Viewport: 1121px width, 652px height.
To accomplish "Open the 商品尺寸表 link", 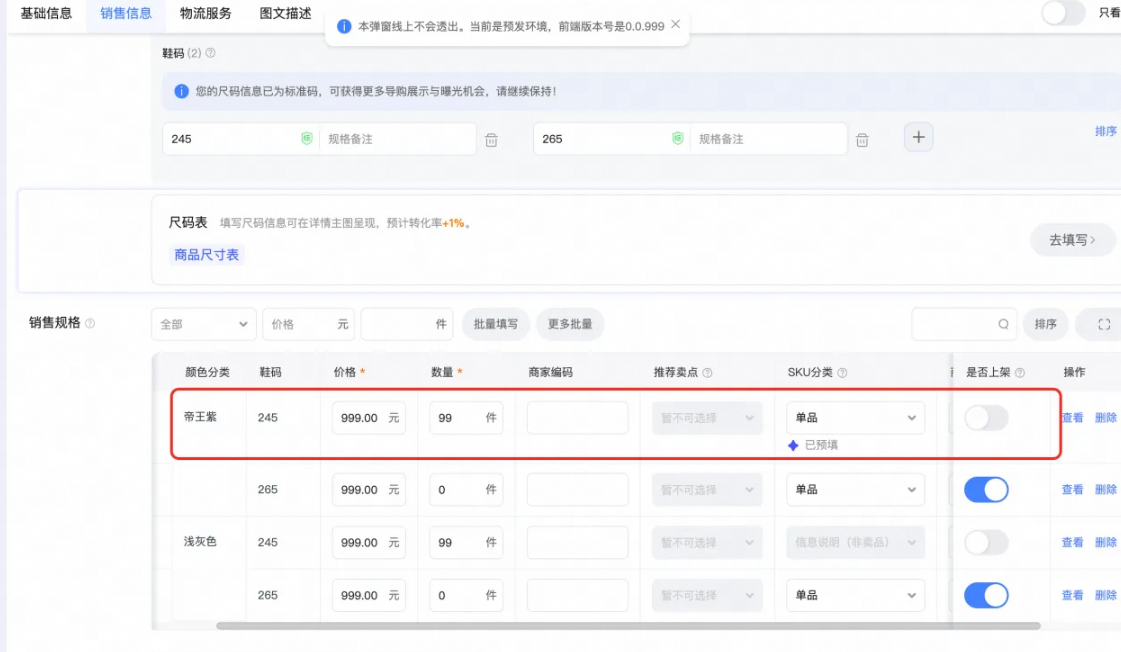I will click(x=207, y=255).
